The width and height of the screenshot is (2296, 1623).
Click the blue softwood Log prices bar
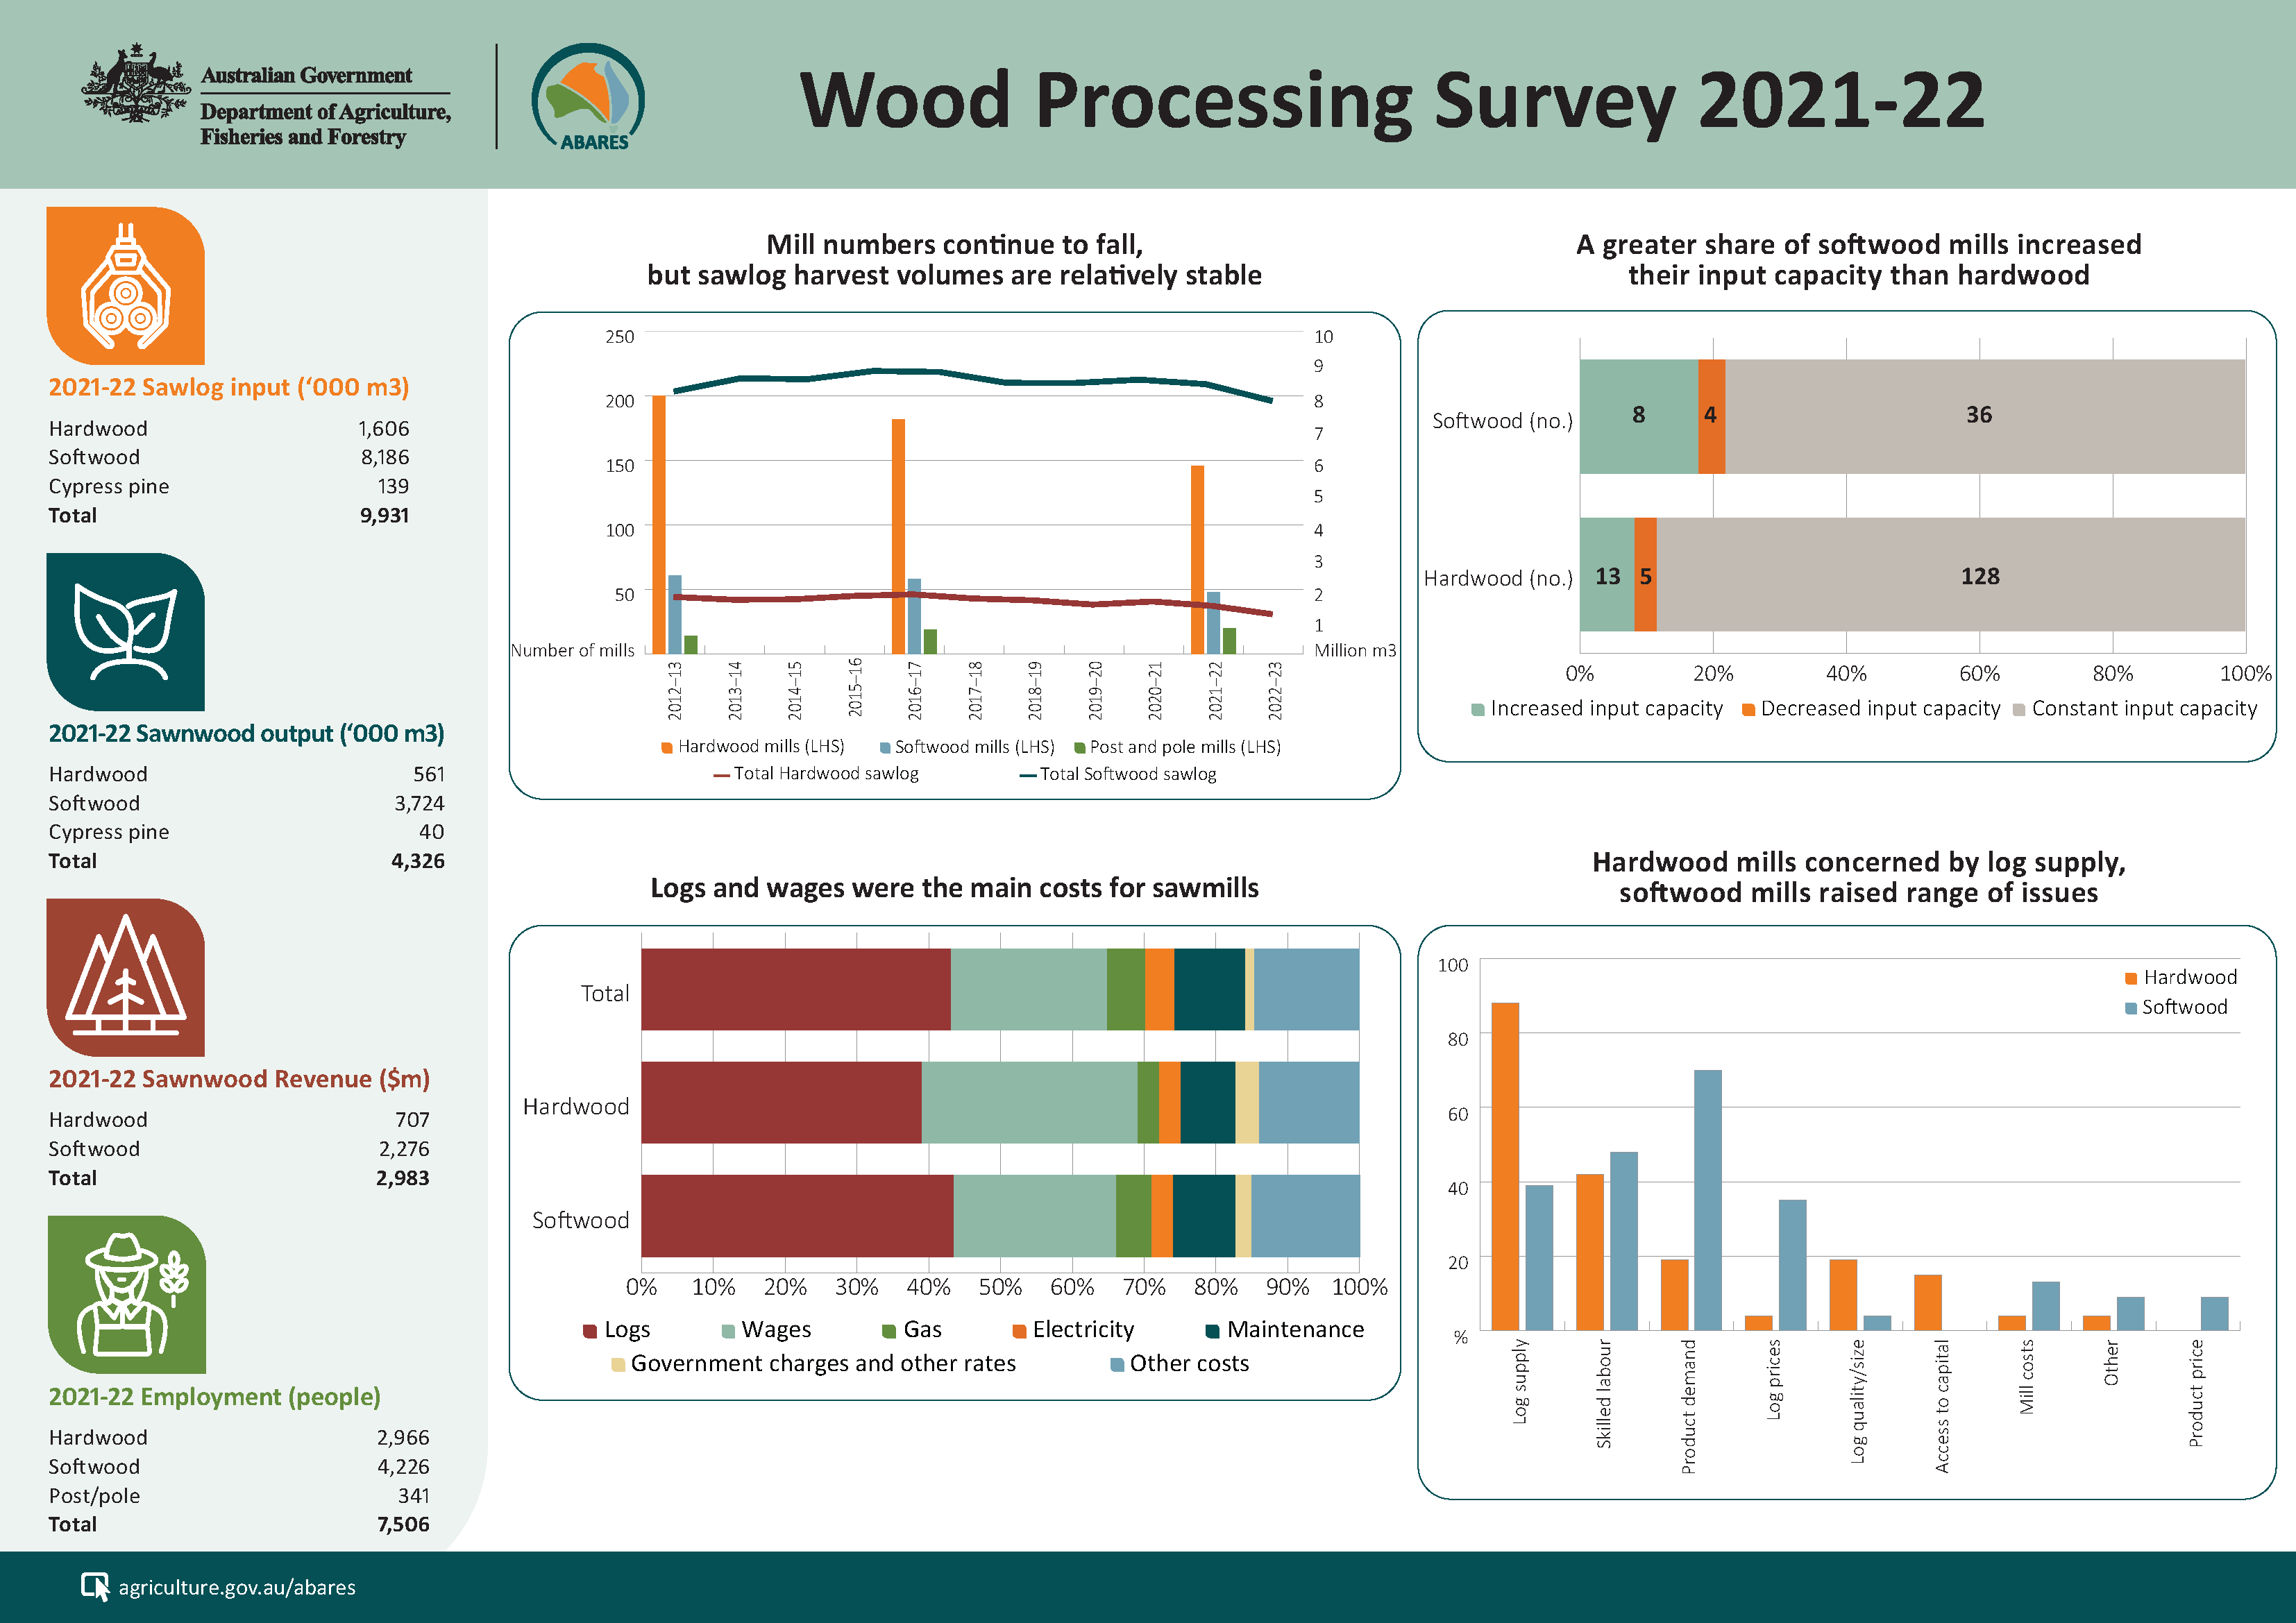(x=1793, y=1266)
